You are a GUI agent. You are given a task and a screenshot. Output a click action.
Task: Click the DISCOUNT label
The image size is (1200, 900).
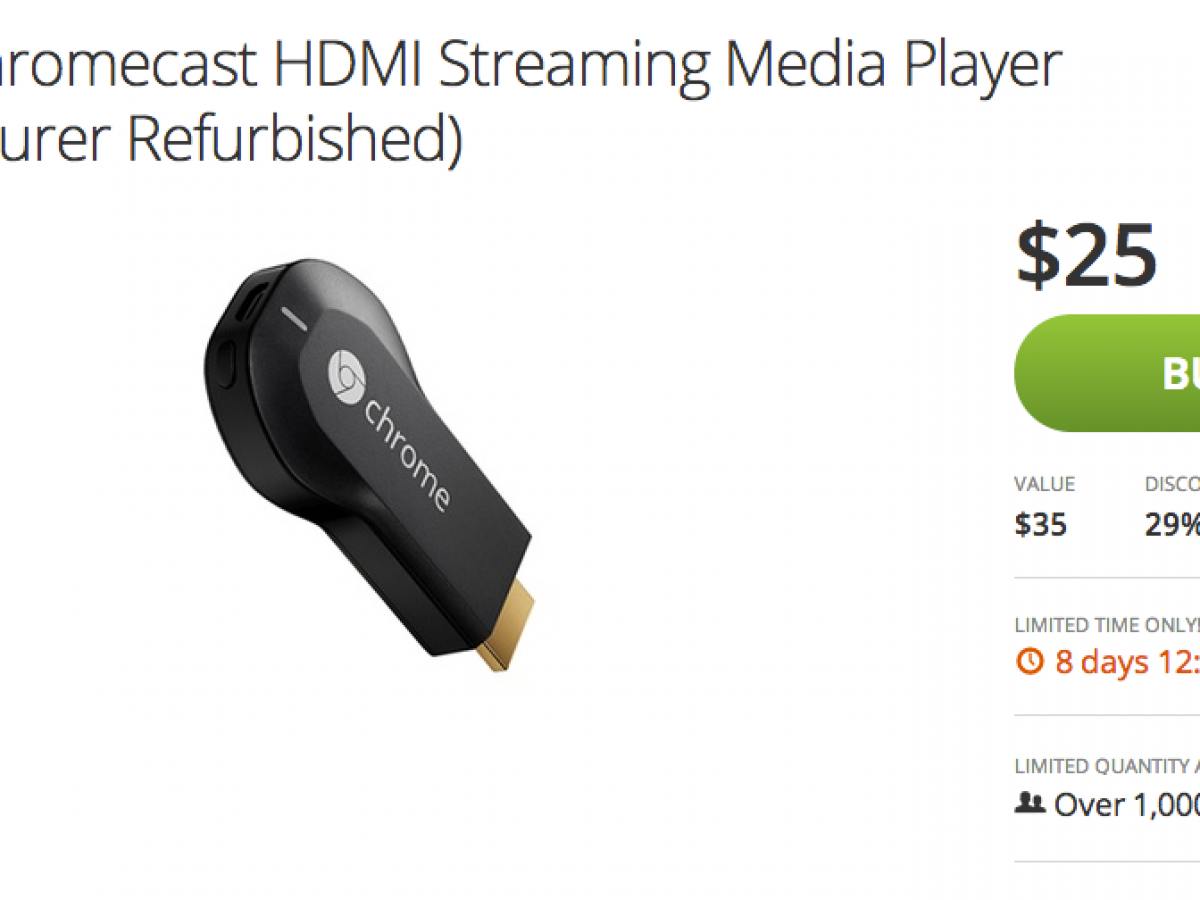(x=1172, y=484)
